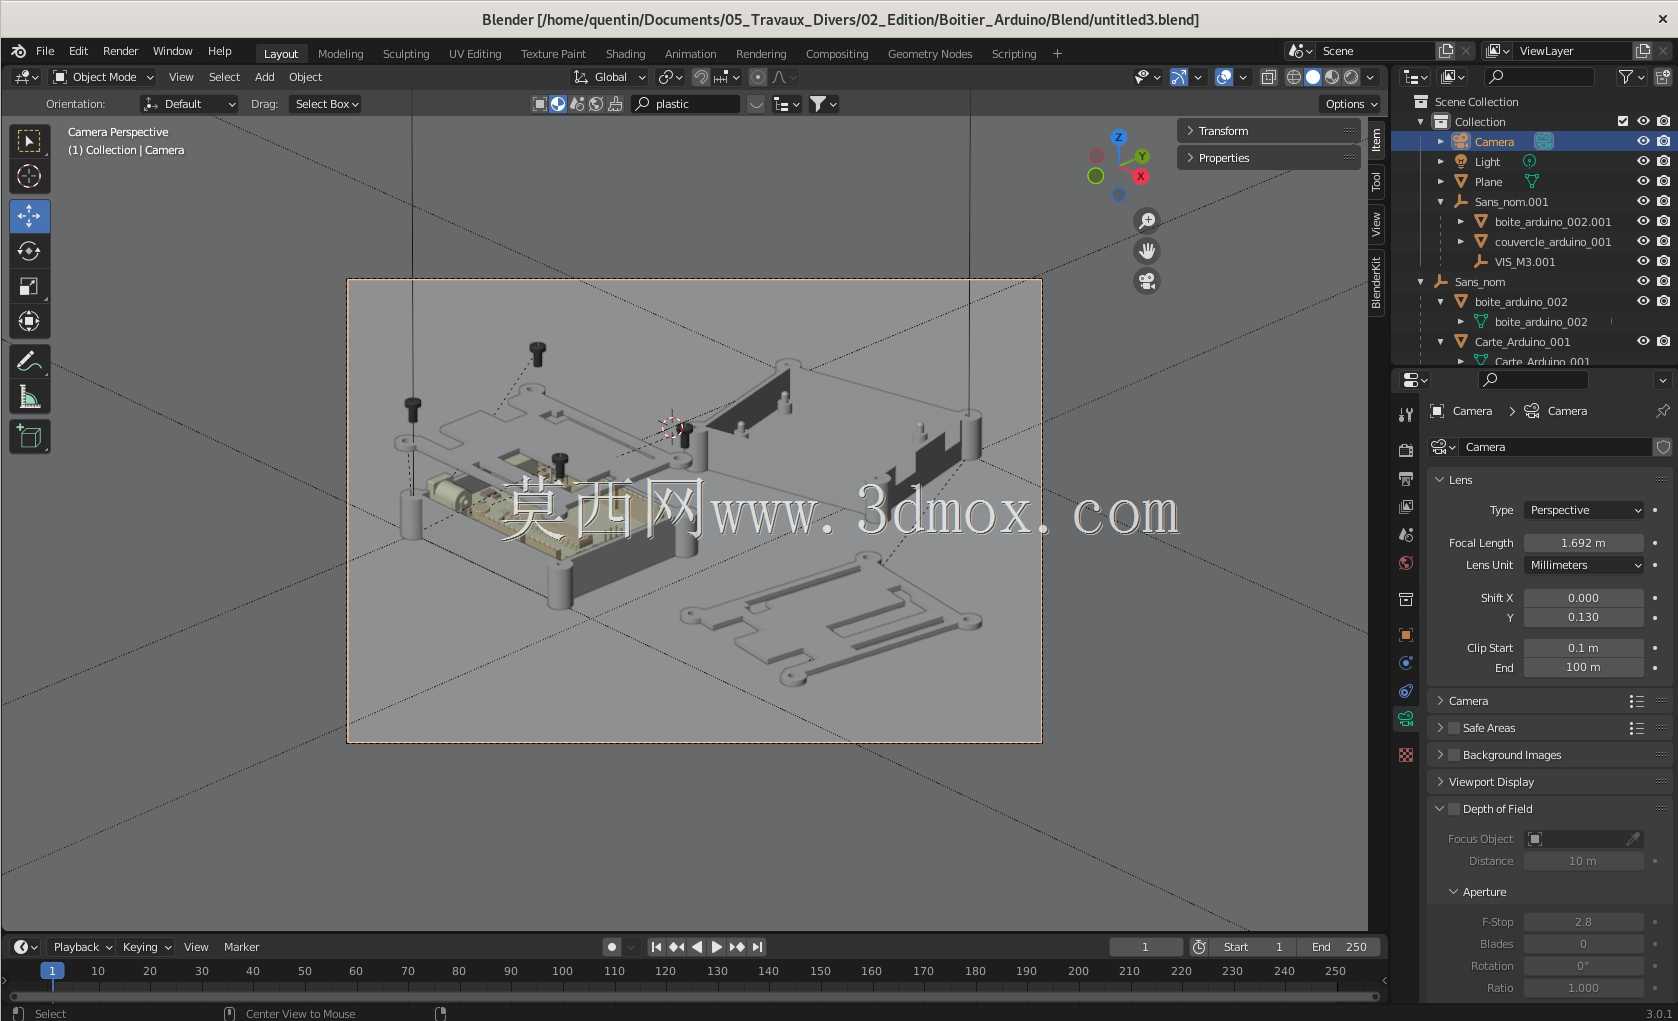1678x1021 pixels.
Task: Open Global transform orientation dropdown
Action: coord(610,77)
